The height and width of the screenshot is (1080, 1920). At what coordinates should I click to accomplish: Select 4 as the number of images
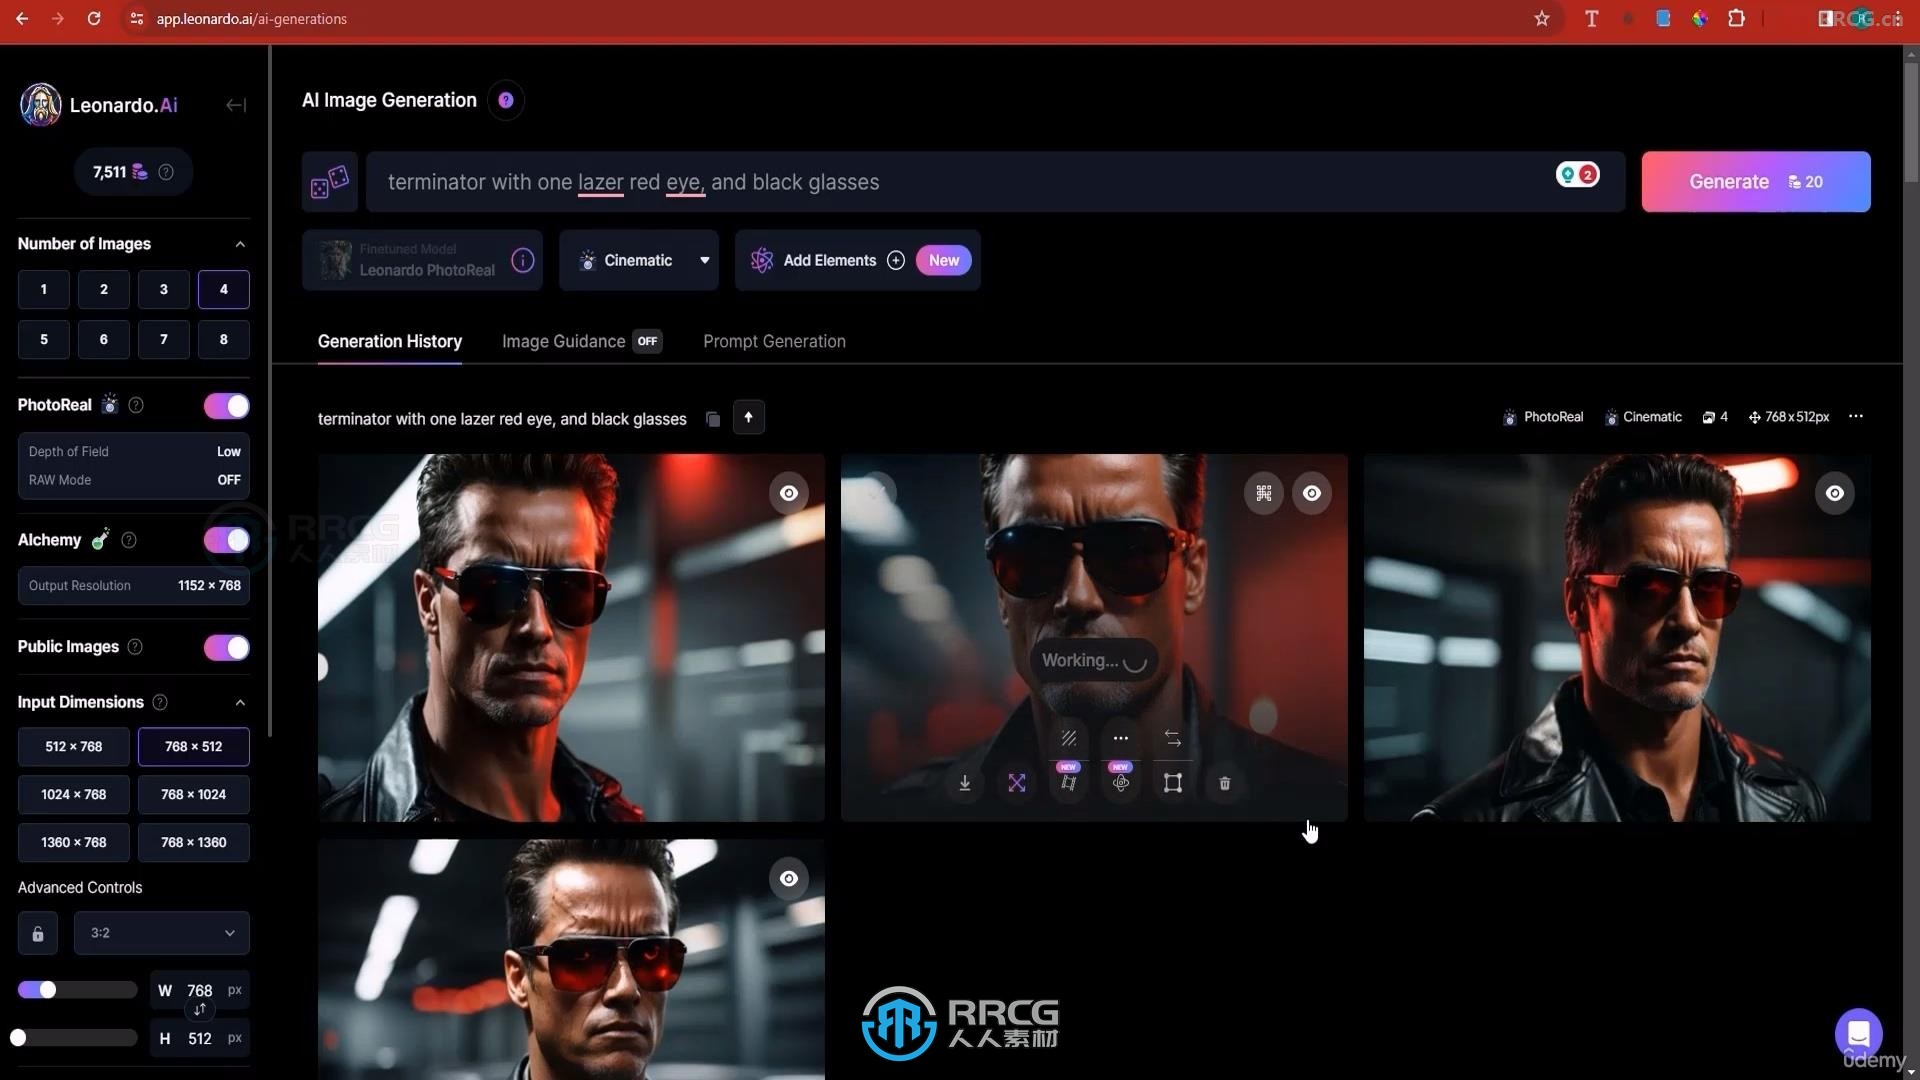(x=224, y=289)
